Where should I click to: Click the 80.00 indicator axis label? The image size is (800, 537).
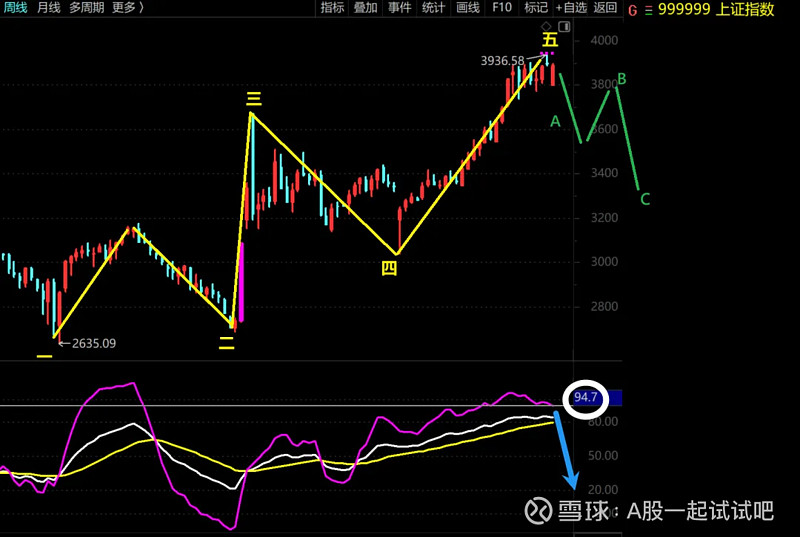603,421
